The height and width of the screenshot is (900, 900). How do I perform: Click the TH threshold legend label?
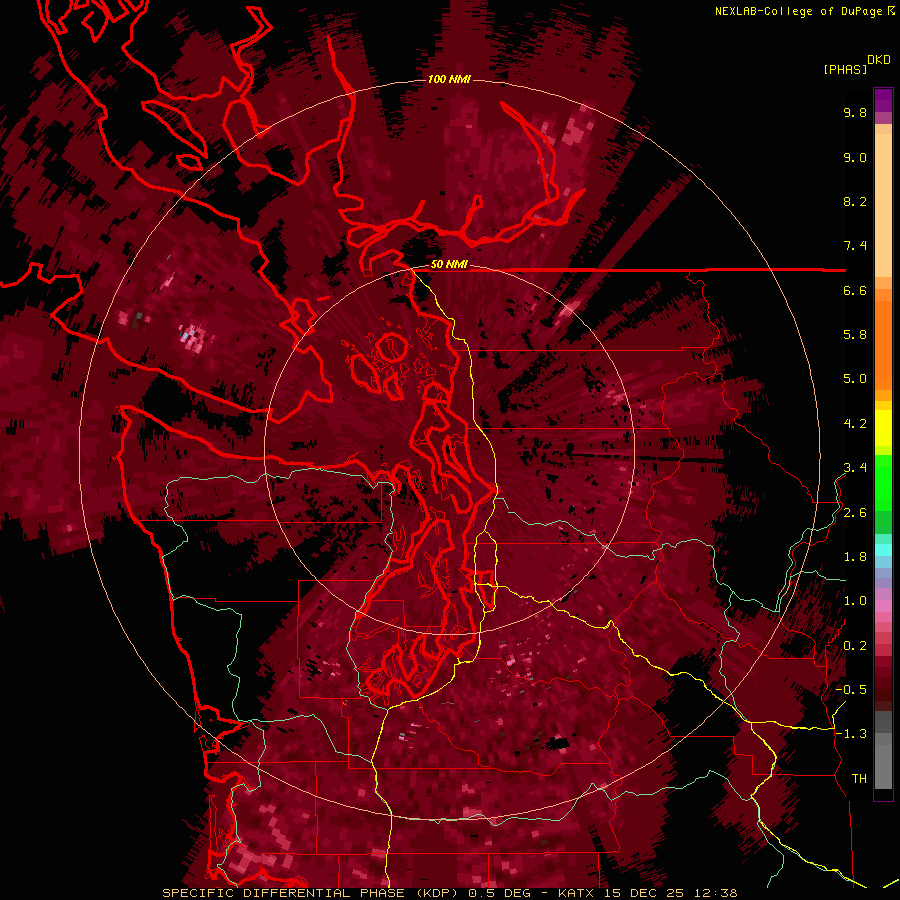pos(859,779)
